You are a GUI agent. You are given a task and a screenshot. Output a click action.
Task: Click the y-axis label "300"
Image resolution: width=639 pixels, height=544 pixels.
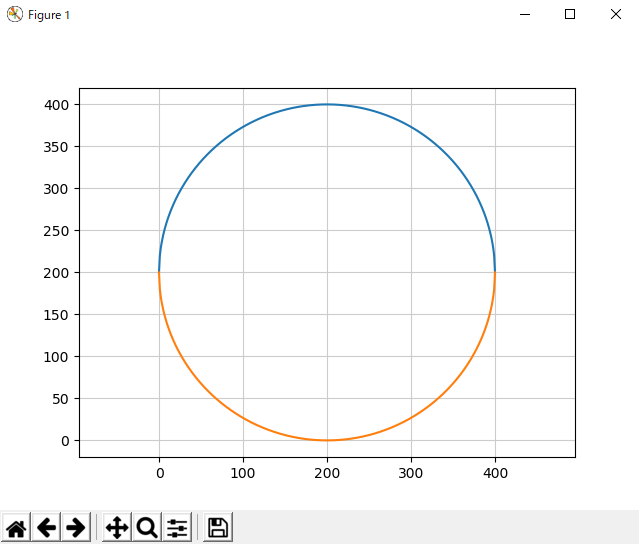tap(56, 189)
